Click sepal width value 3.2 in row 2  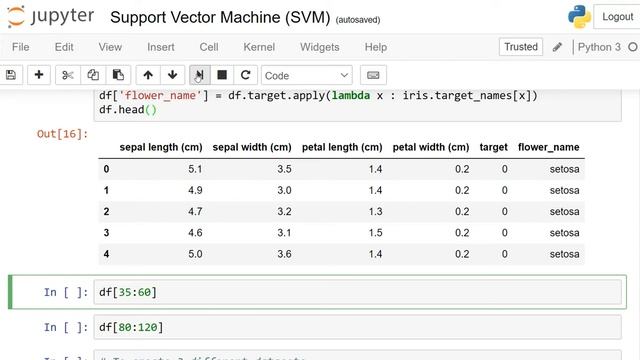coord(284,211)
